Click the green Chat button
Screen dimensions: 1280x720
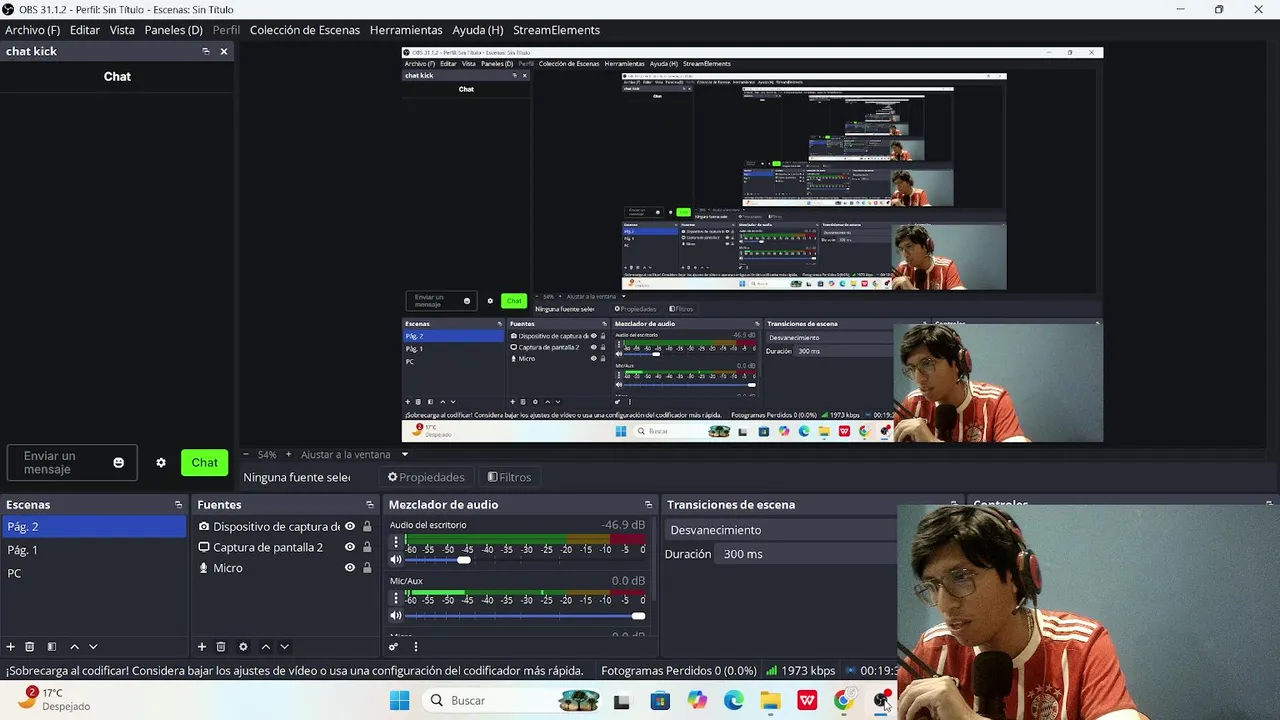point(204,463)
